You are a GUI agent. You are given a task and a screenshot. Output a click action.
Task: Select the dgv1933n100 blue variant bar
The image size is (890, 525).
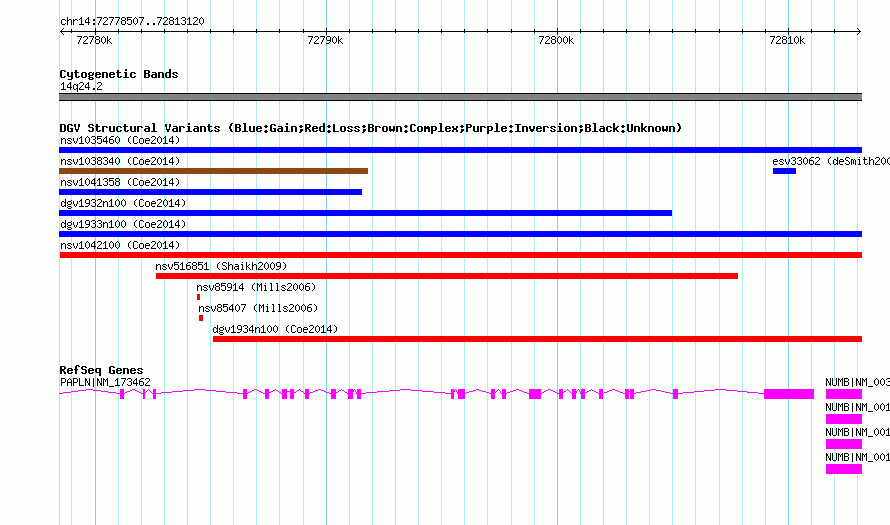[x=460, y=234]
